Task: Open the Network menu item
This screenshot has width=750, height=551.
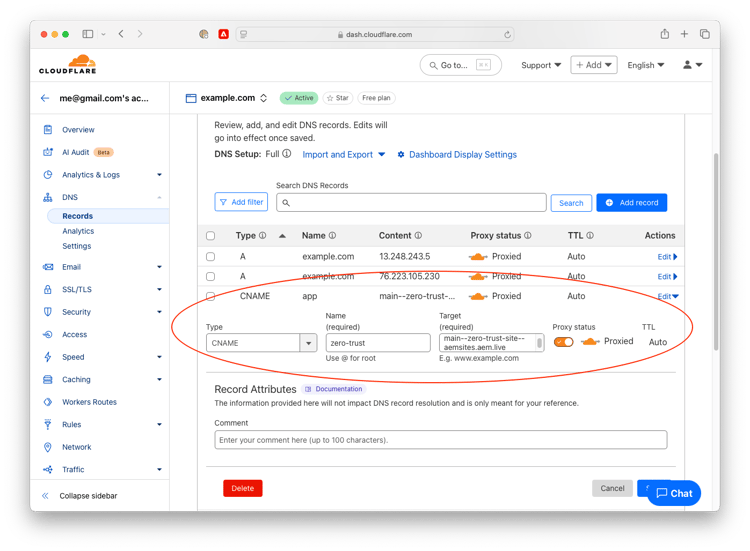Action: click(77, 447)
